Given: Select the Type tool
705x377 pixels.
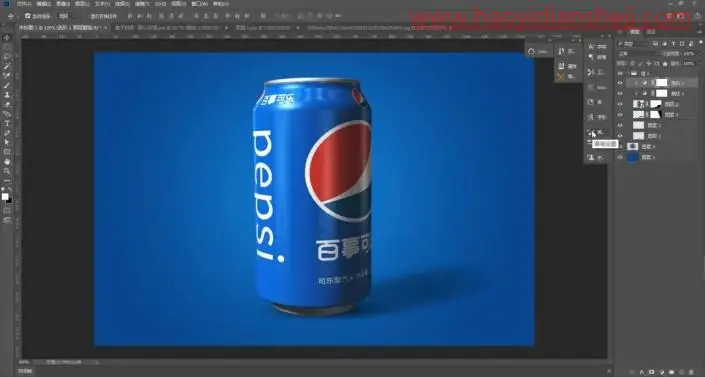Looking at the screenshot, I should click(7, 124).
